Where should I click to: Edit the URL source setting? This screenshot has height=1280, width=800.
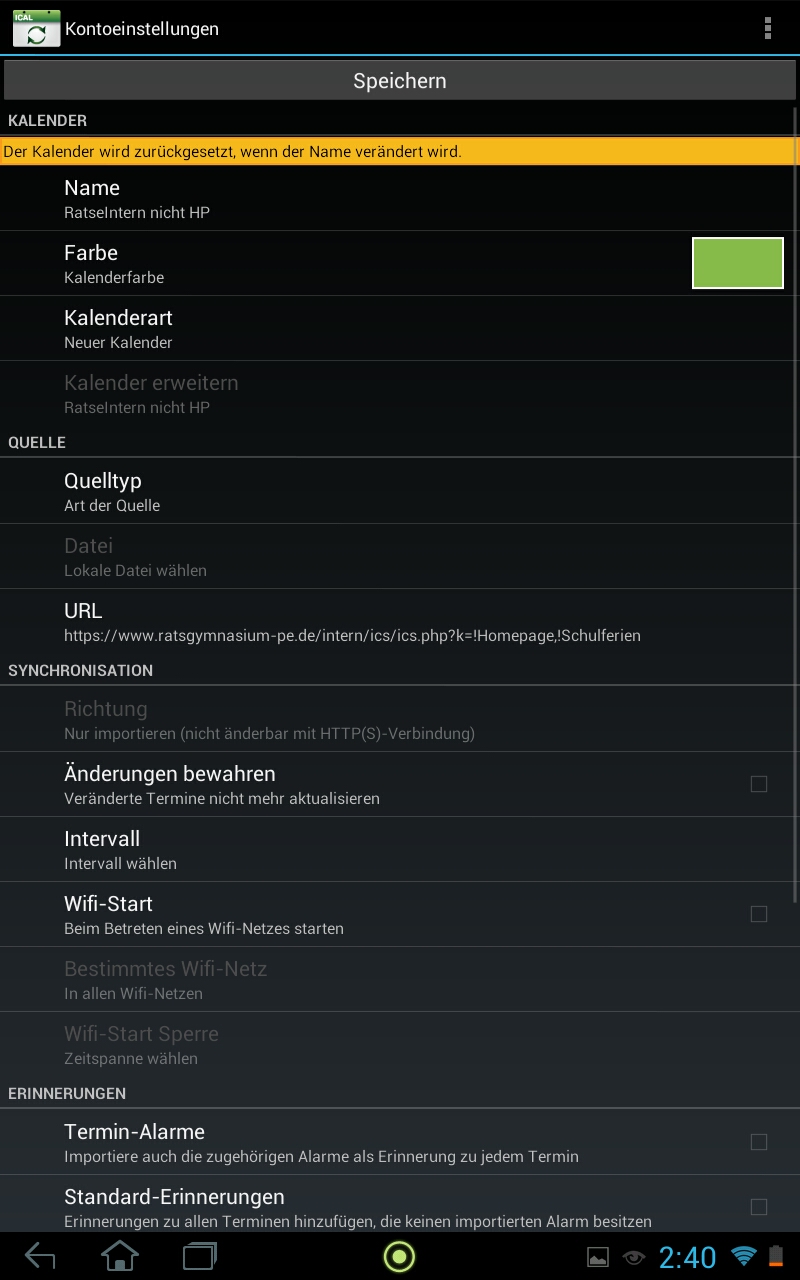point(400,621)
